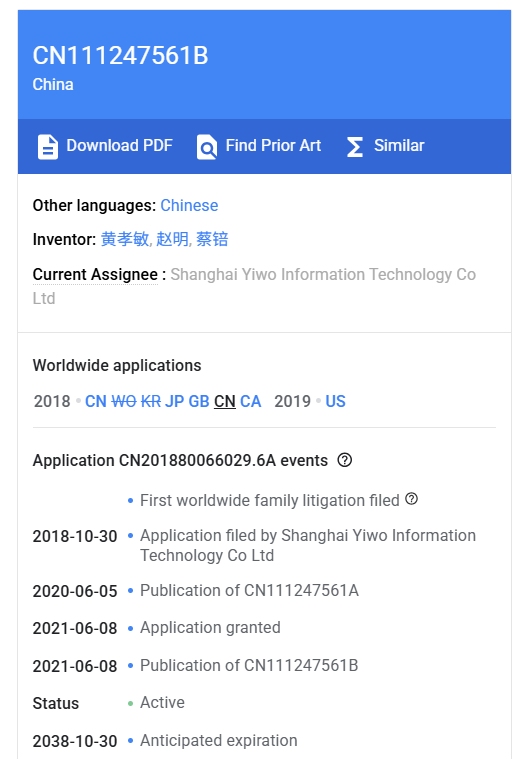
Task: Open the struck-through KR application
Action: click(x=151, y=401)
